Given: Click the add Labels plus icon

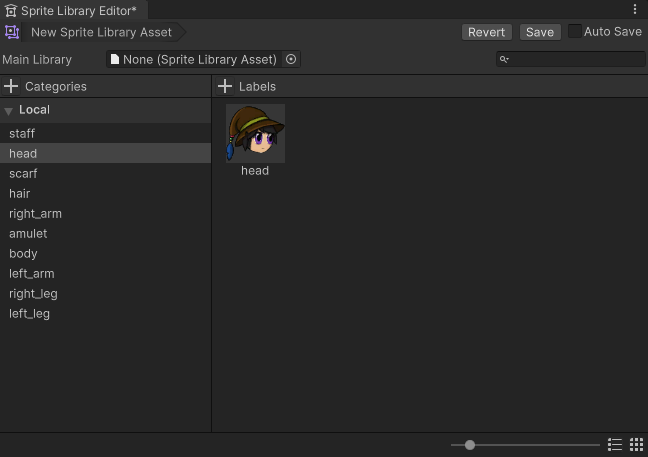Looking at the screenshot, I should (x=225, y=87).
